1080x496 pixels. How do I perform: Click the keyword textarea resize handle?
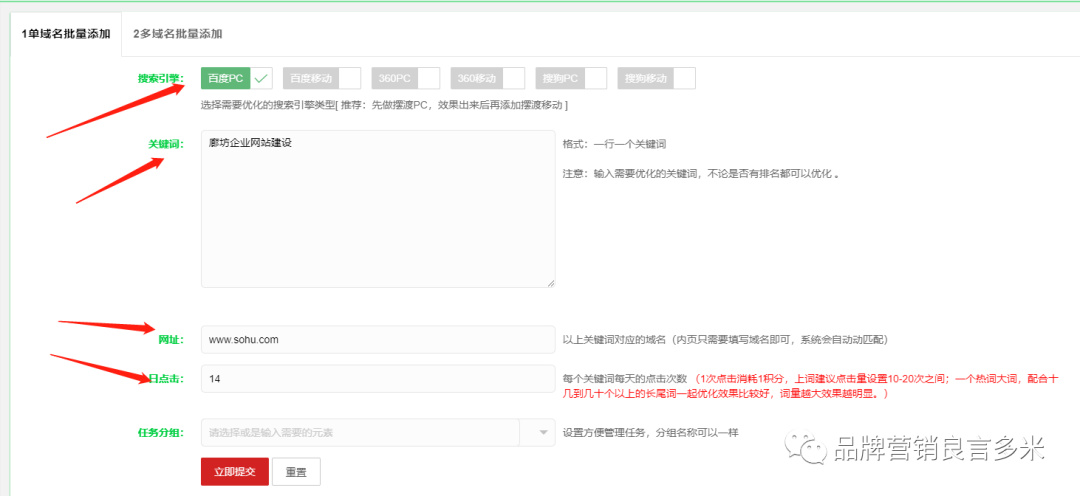point(550,282)
